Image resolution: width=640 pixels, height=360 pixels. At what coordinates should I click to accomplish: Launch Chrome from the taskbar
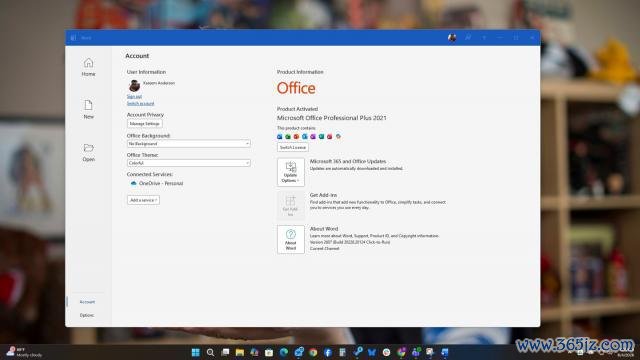point(313,352)
